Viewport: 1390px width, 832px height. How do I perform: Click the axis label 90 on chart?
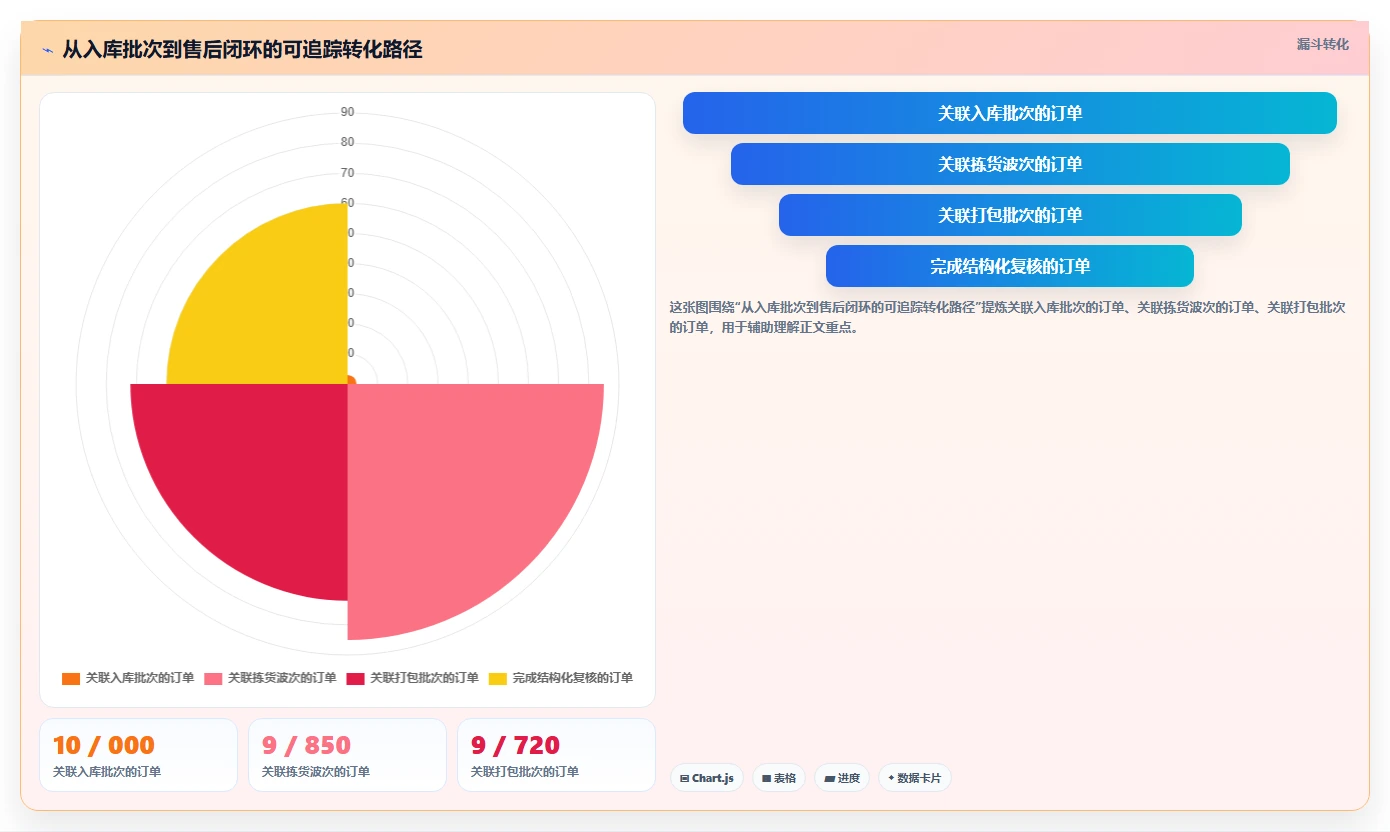pos(347,112)
